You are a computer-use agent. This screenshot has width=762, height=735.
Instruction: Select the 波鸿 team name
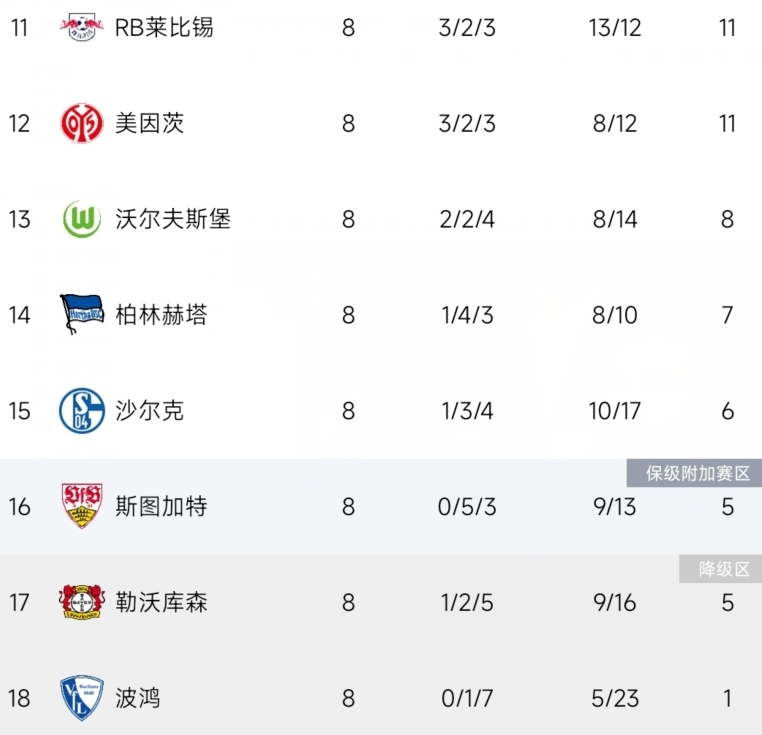[138, 698]
